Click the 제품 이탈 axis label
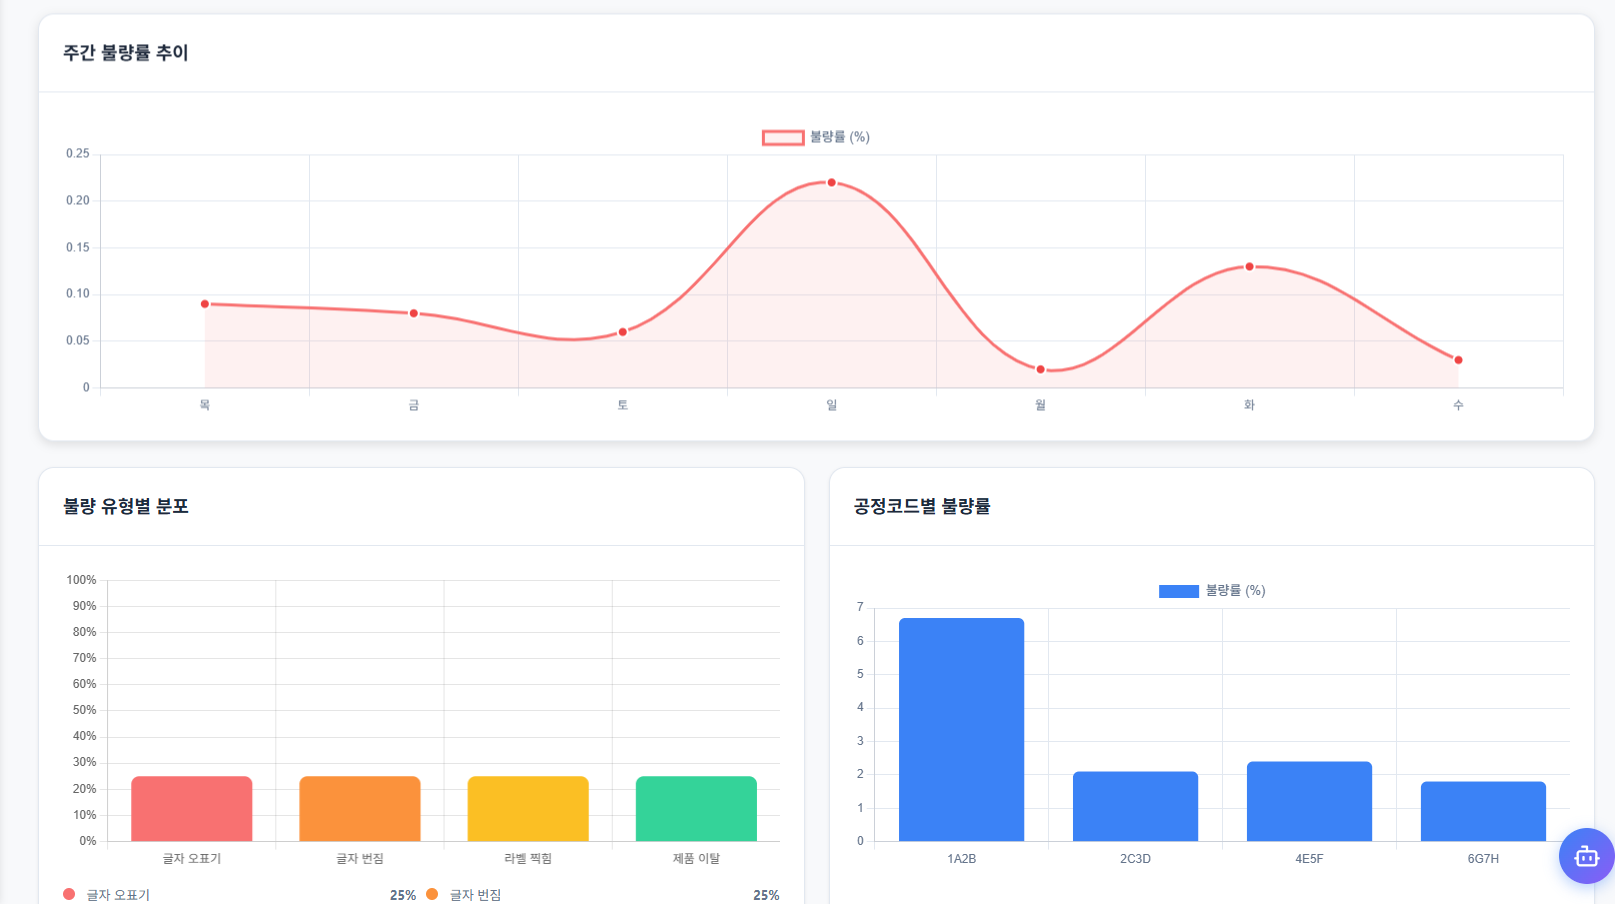Screen dimensions: 1615x904 click(x=696, y=859)
